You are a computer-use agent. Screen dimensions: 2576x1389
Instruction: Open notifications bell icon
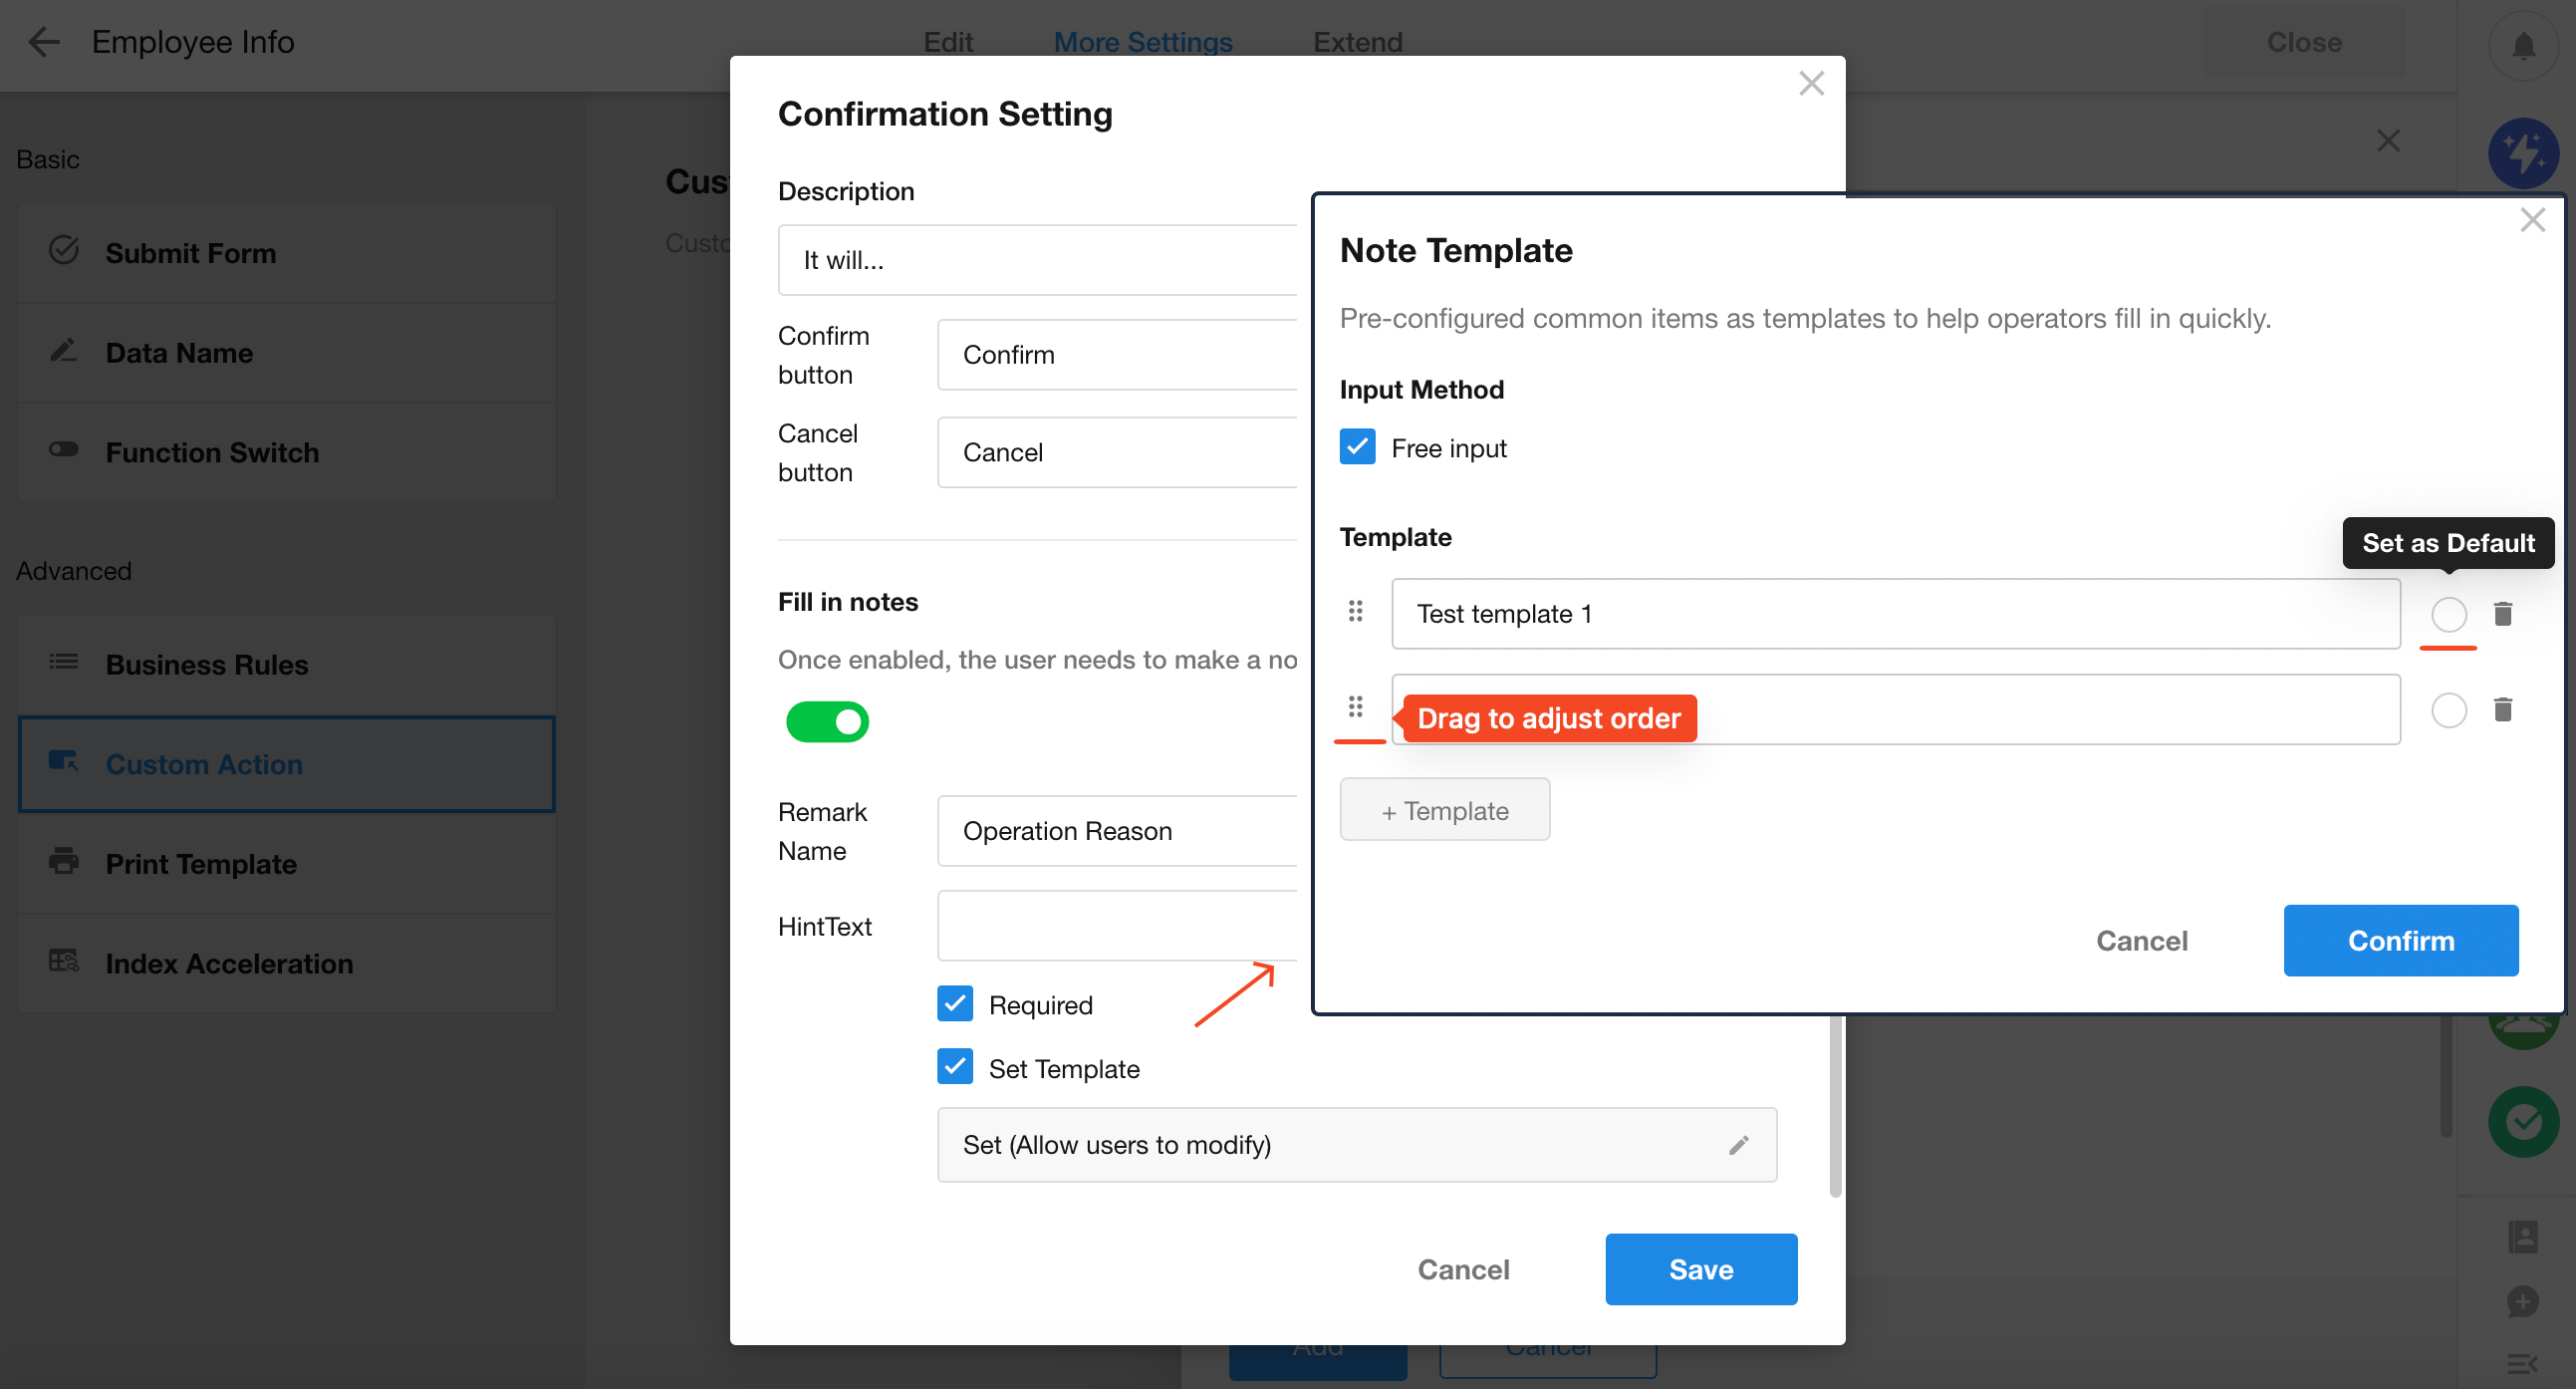(2522, 45)
